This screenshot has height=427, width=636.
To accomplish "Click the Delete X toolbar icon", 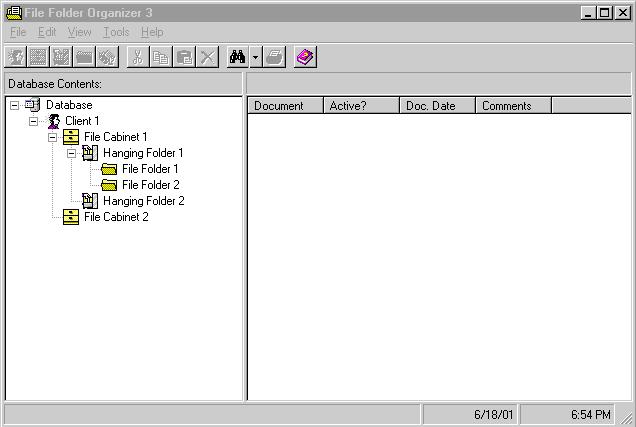I will click(x=207, y=57).
